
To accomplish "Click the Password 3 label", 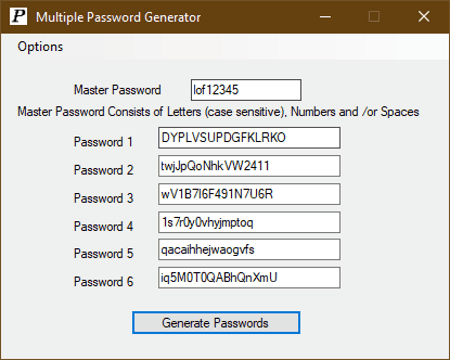I will [x=103, y=198].
